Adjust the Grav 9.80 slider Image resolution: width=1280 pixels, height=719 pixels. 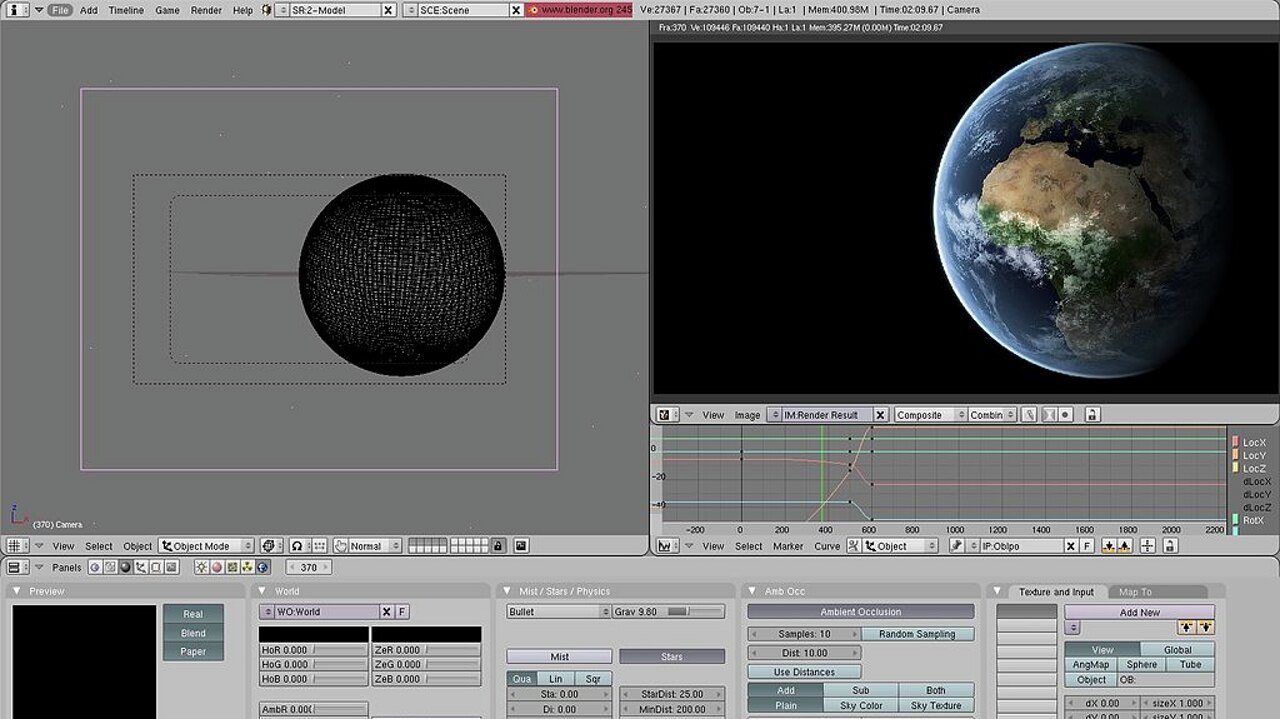[668, 612]
